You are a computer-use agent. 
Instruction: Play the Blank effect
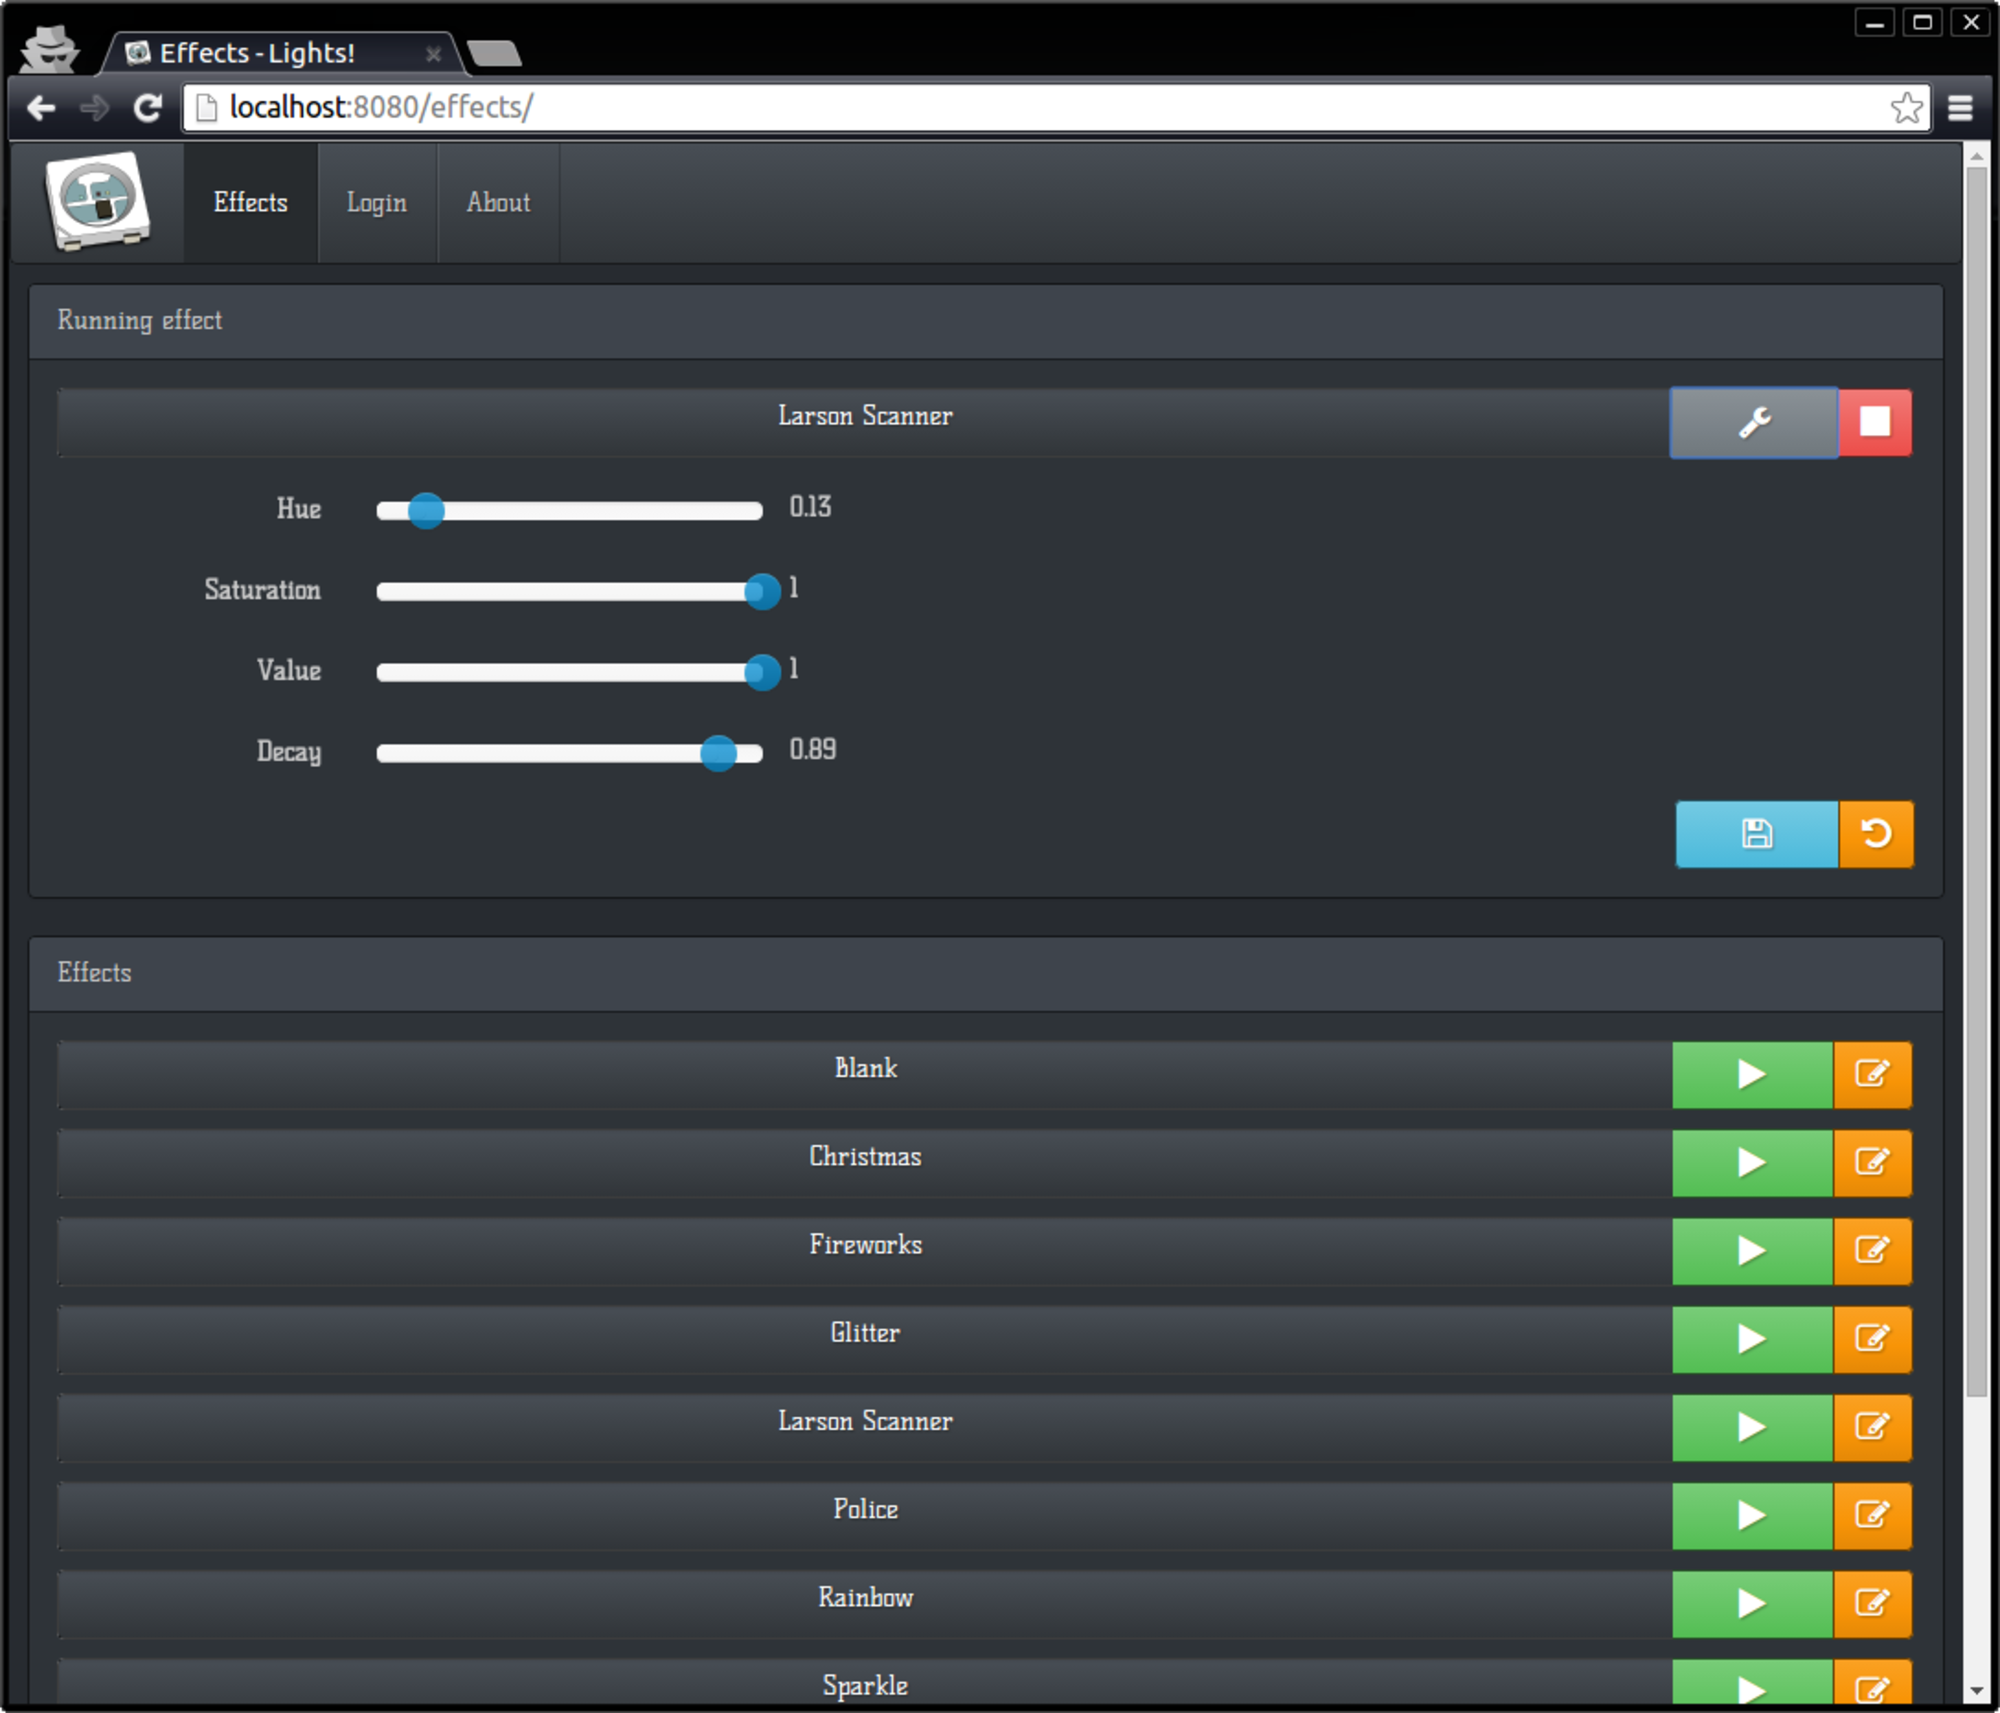click(x=1752, y=1075)
